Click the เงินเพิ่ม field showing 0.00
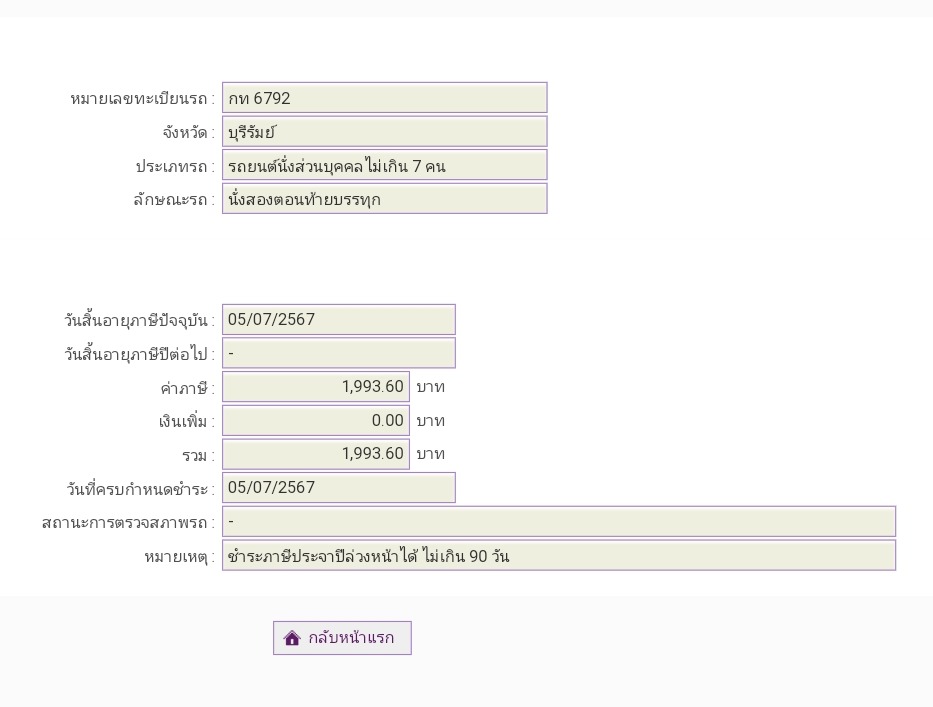Screen dimensions: 933x707 click(315, 421)
